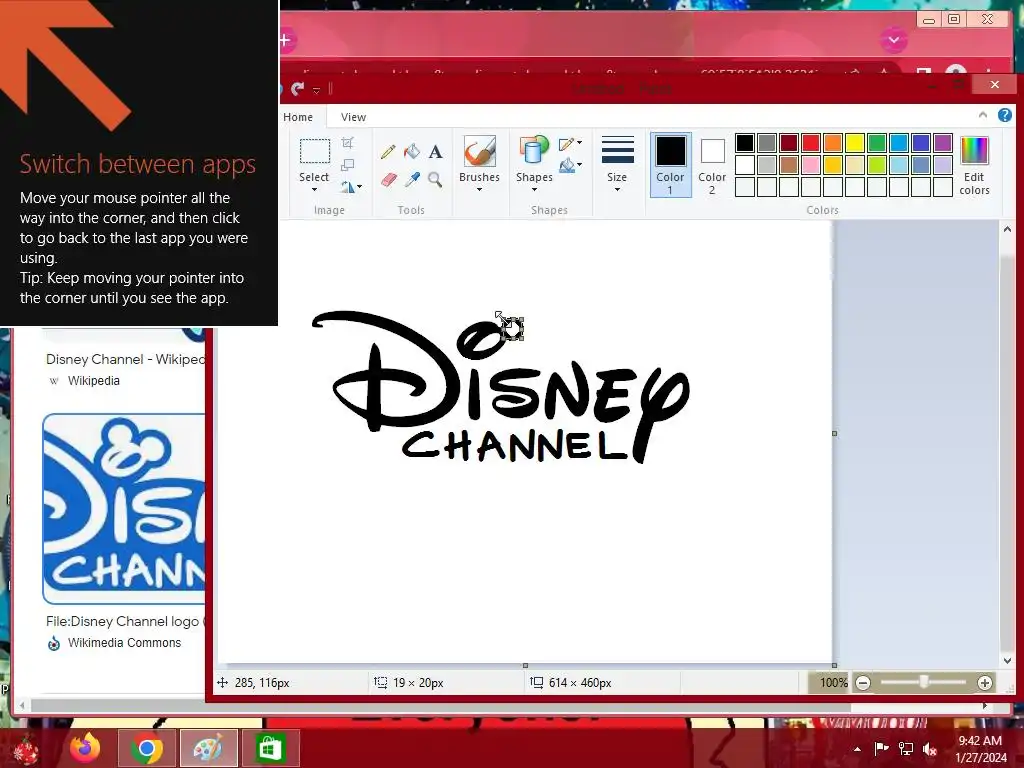Open Disney Channel - Wikipedia result link

[125, 359]
